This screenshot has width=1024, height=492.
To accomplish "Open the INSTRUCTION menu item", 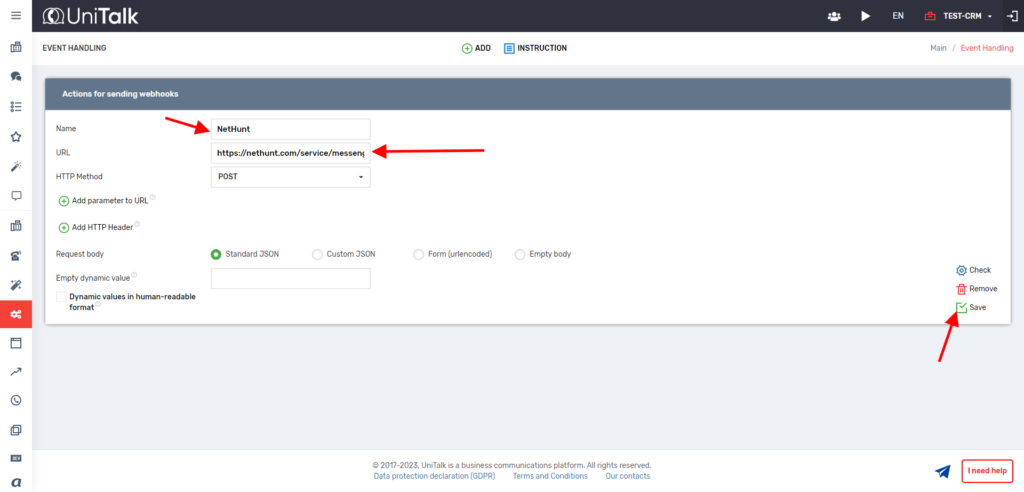I will pos(535,48).
